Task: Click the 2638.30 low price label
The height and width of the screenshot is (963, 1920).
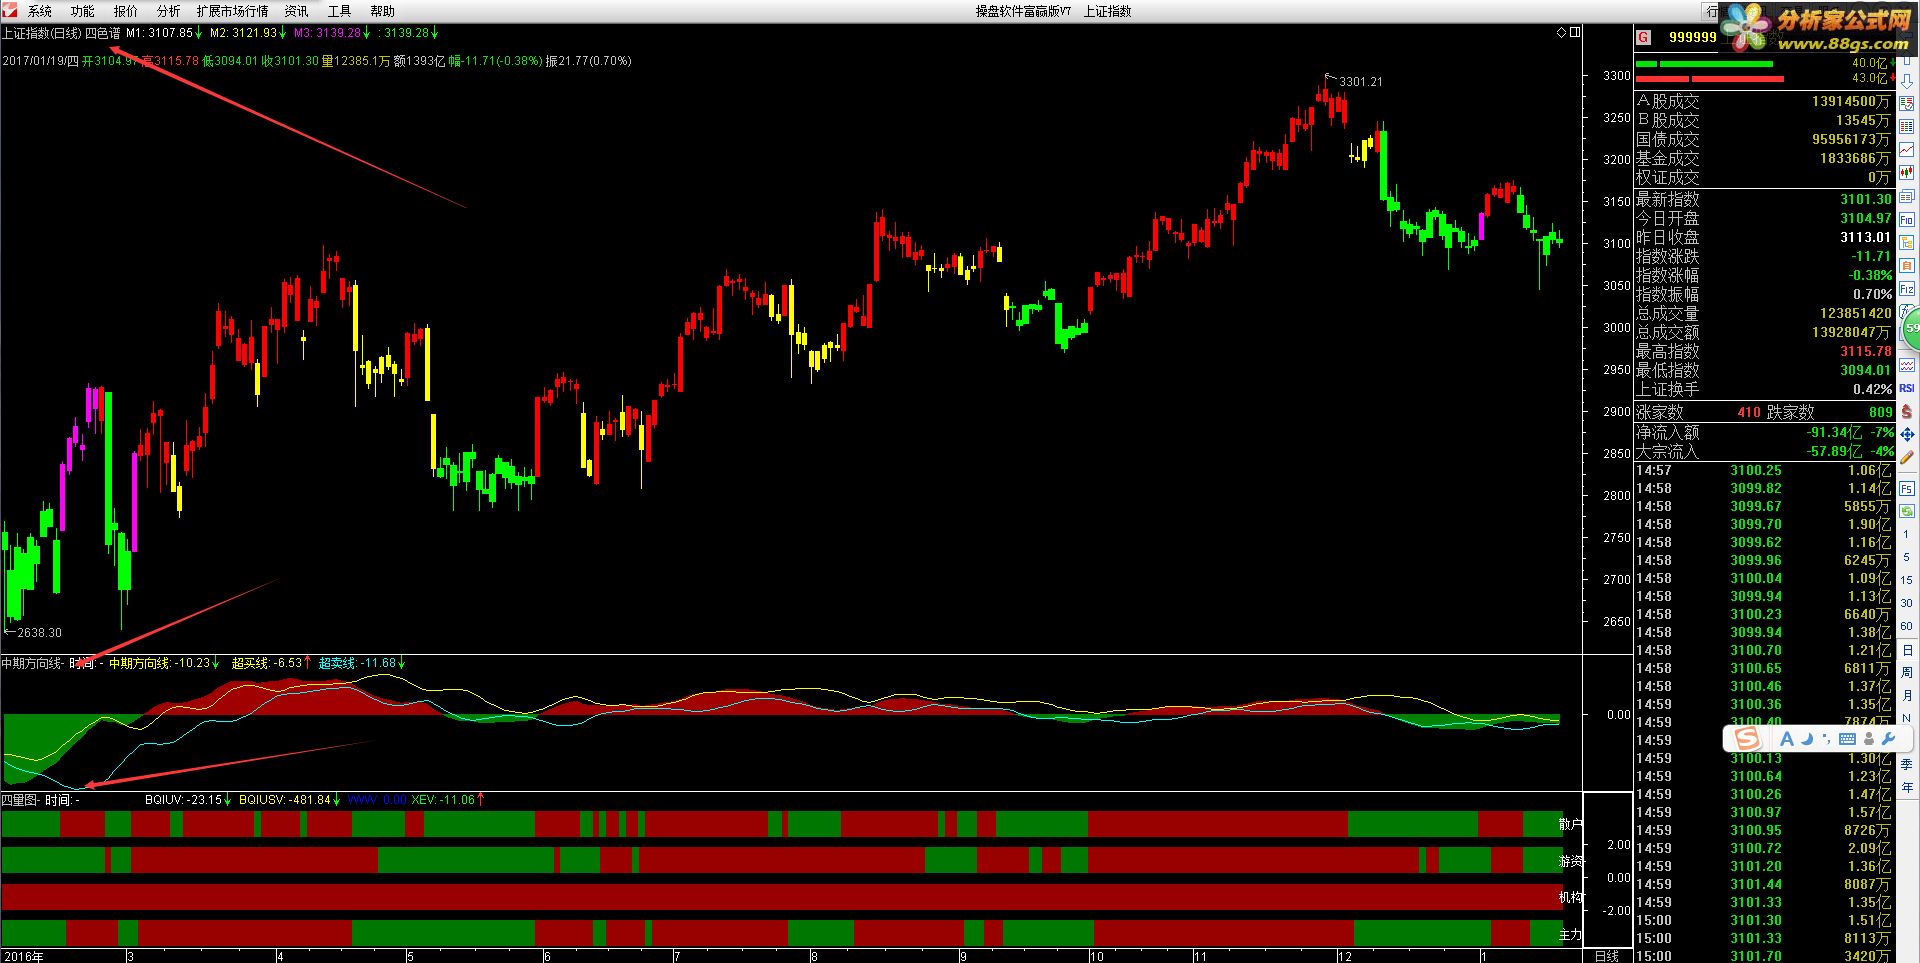Action: click(x=39, y=632)
